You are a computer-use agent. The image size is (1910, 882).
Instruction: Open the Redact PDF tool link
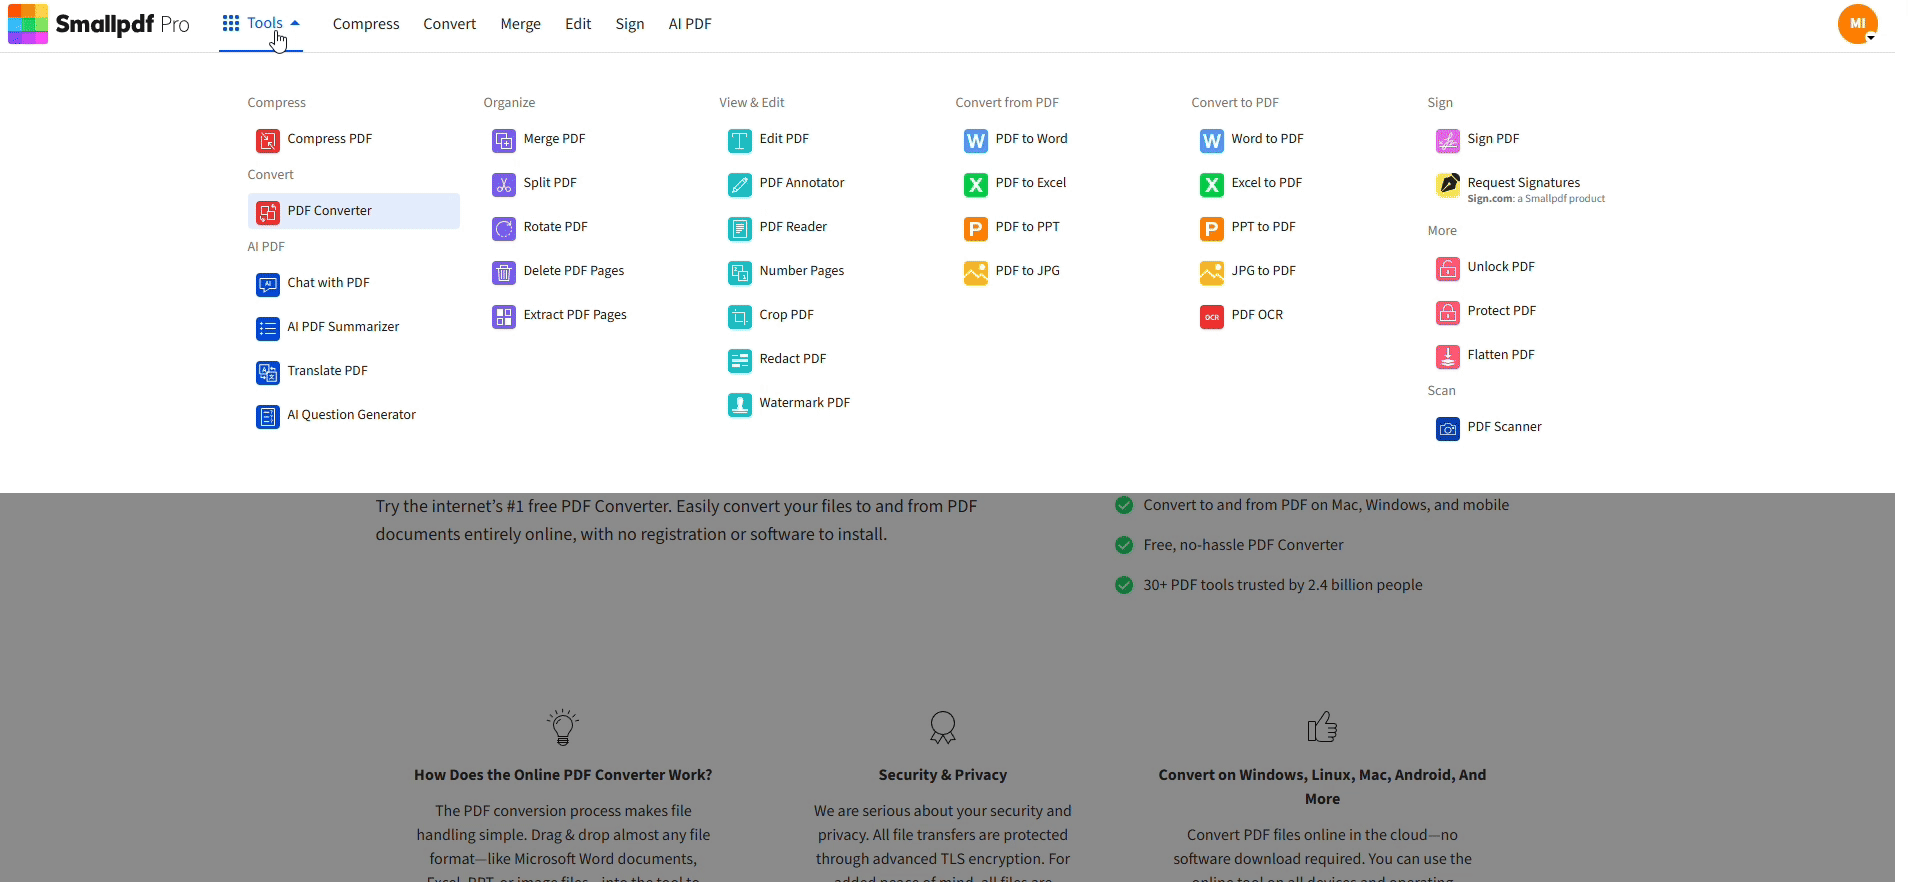click(792, 359)
